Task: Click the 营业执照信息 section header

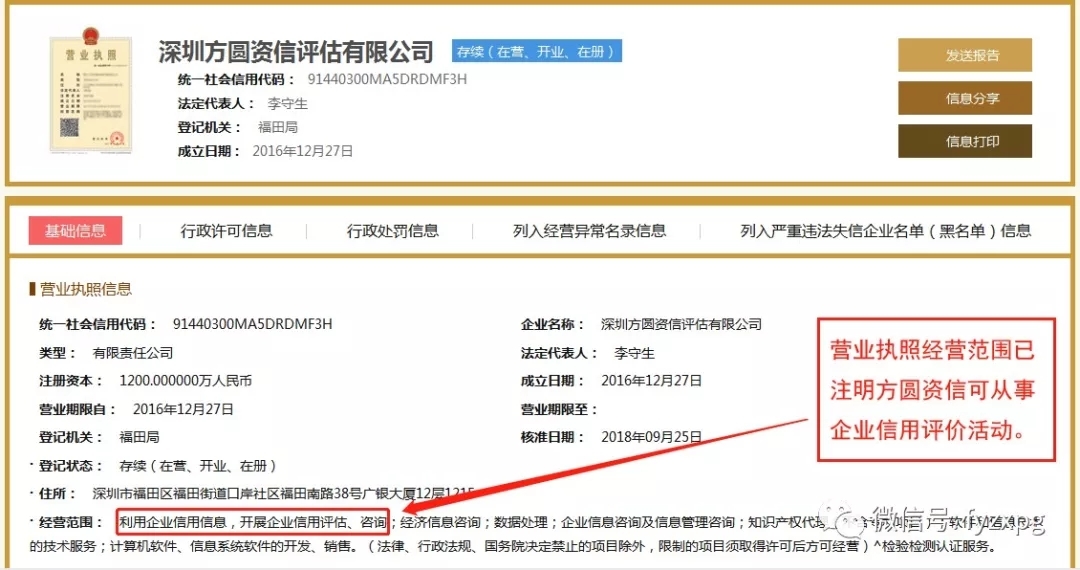Action: coord(85,289)
